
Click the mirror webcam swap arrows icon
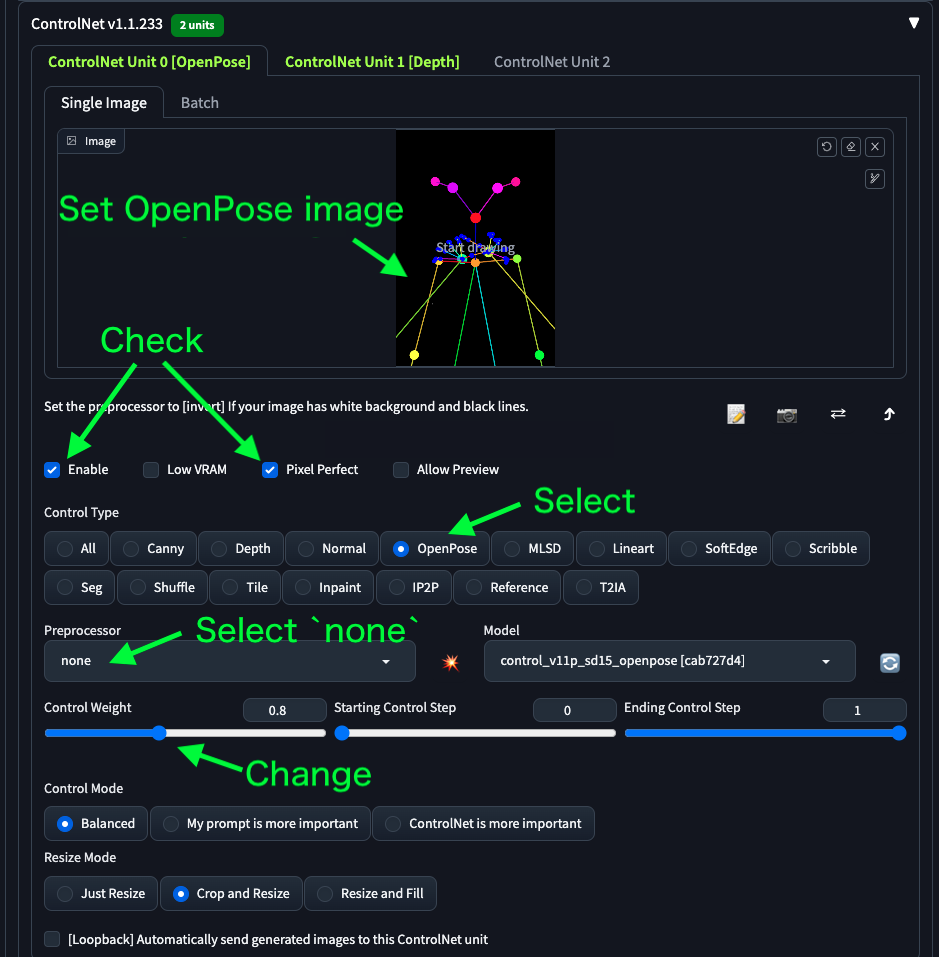coord(838,414)
